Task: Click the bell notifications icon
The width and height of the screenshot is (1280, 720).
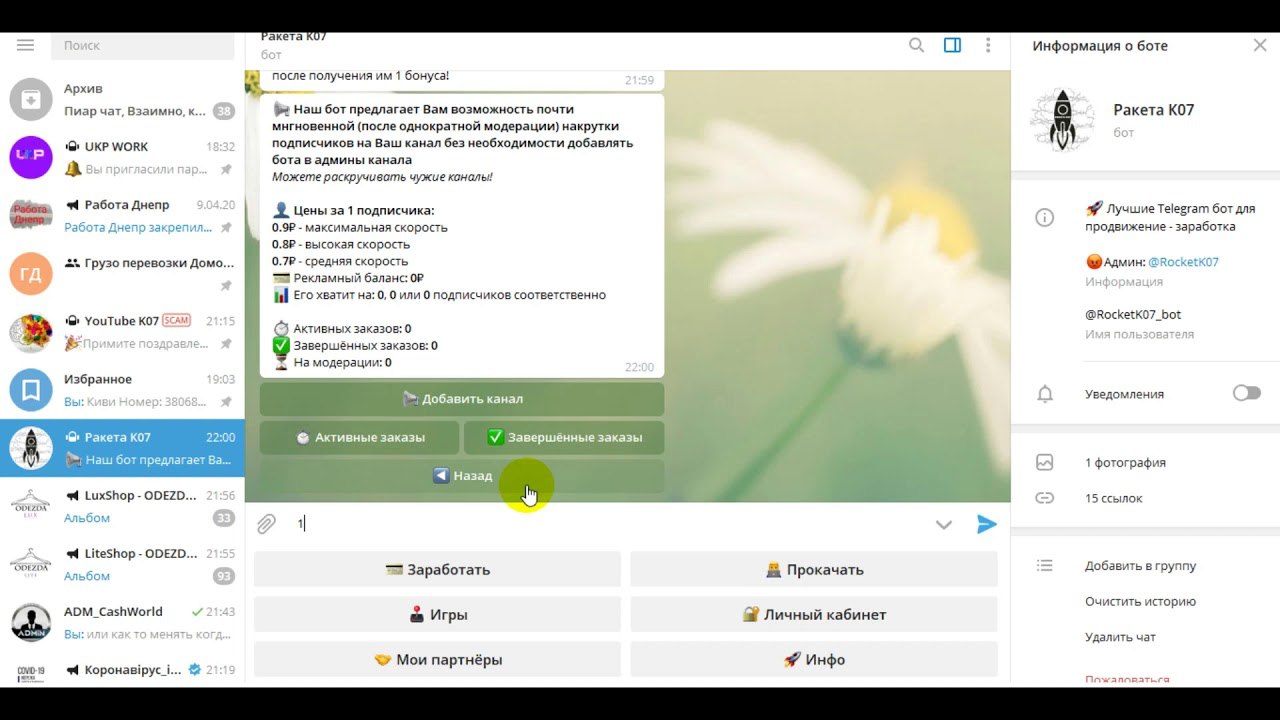Action: (1045, 394)
